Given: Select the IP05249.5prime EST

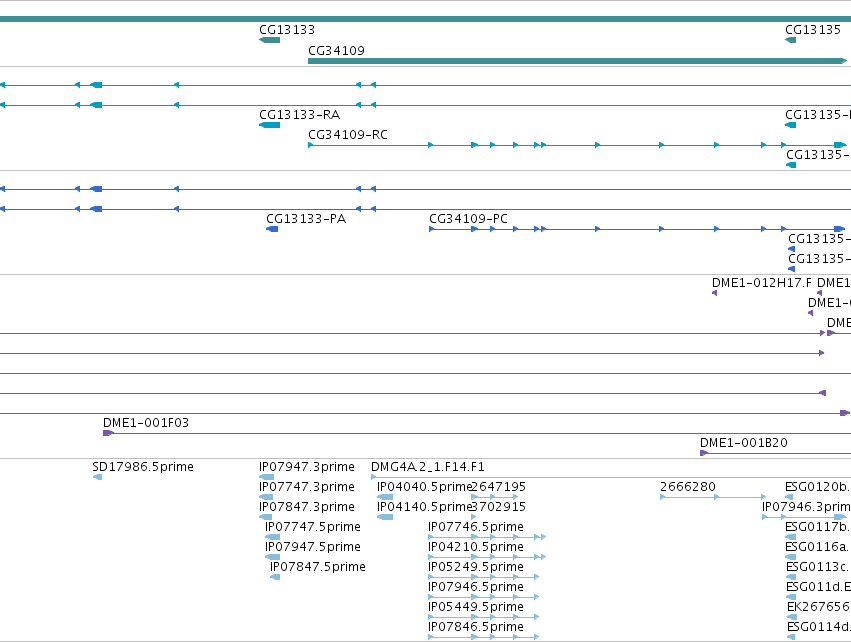Looking at the screenshot, I should tap(484, 577).
